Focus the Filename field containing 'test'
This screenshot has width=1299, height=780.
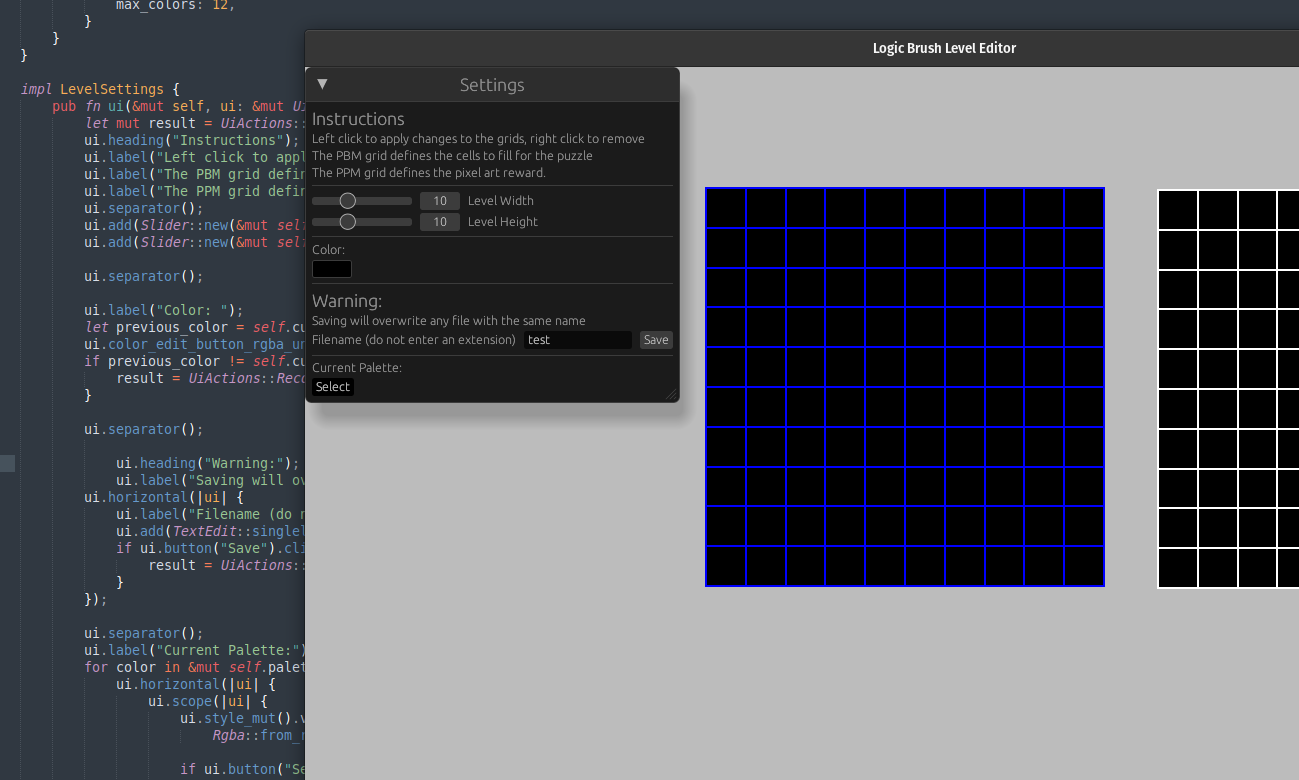point(577,340)
